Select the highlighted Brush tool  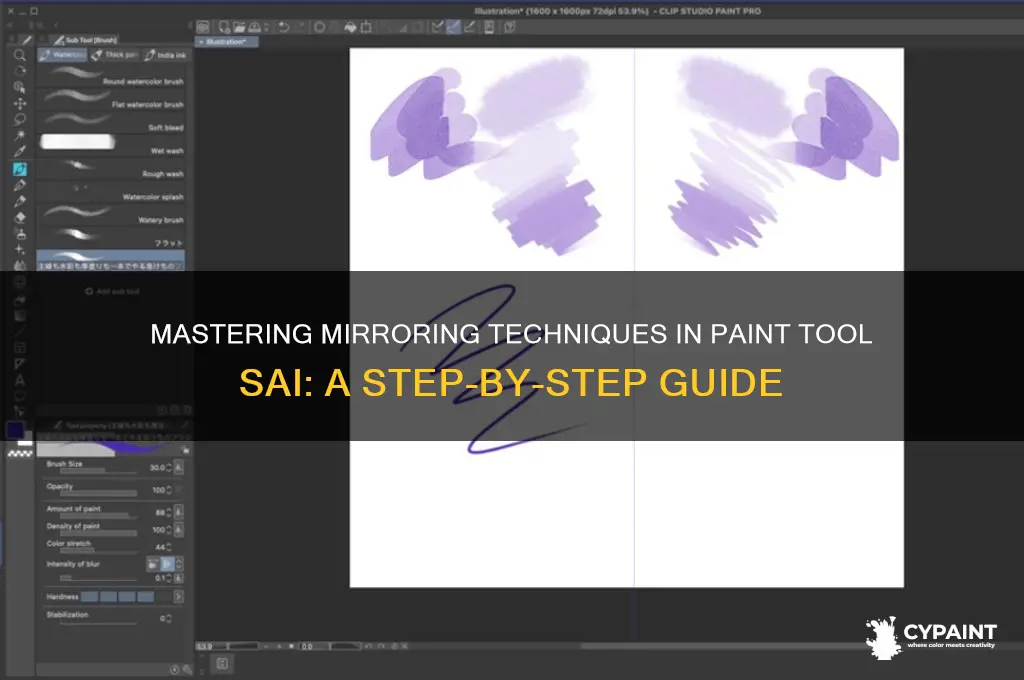(x=20, y=169)
